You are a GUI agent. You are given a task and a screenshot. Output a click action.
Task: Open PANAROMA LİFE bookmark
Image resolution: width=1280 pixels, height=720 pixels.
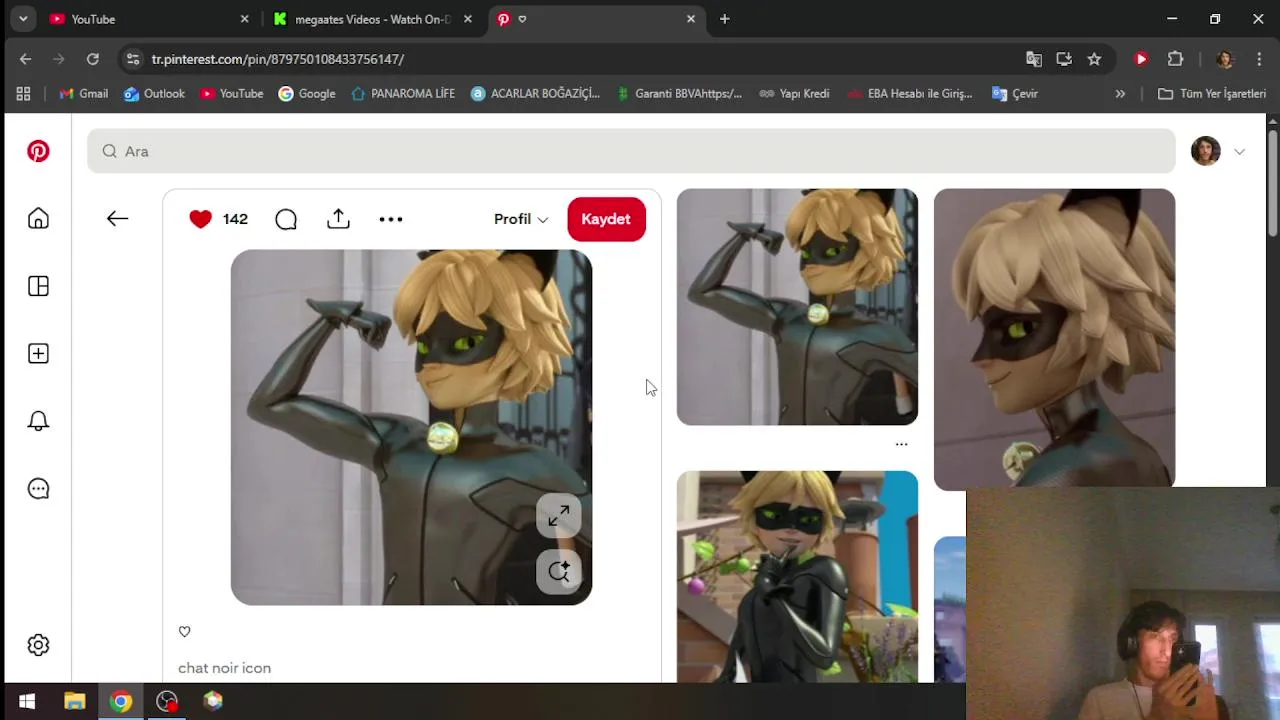click(402, 94)
